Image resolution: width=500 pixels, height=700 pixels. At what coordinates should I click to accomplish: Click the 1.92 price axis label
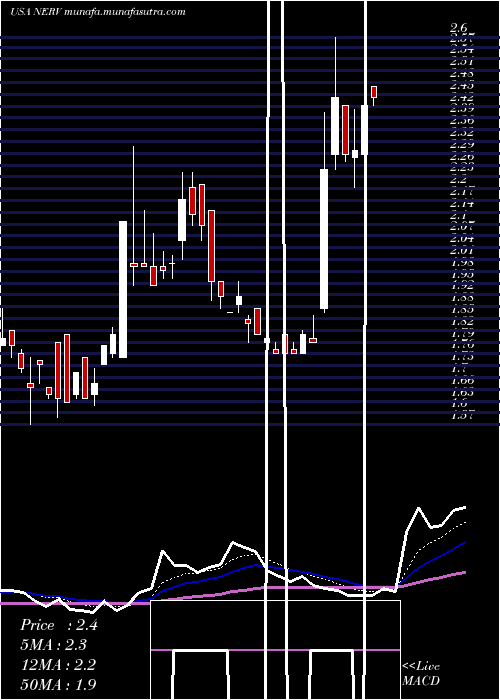pos(462,286)
